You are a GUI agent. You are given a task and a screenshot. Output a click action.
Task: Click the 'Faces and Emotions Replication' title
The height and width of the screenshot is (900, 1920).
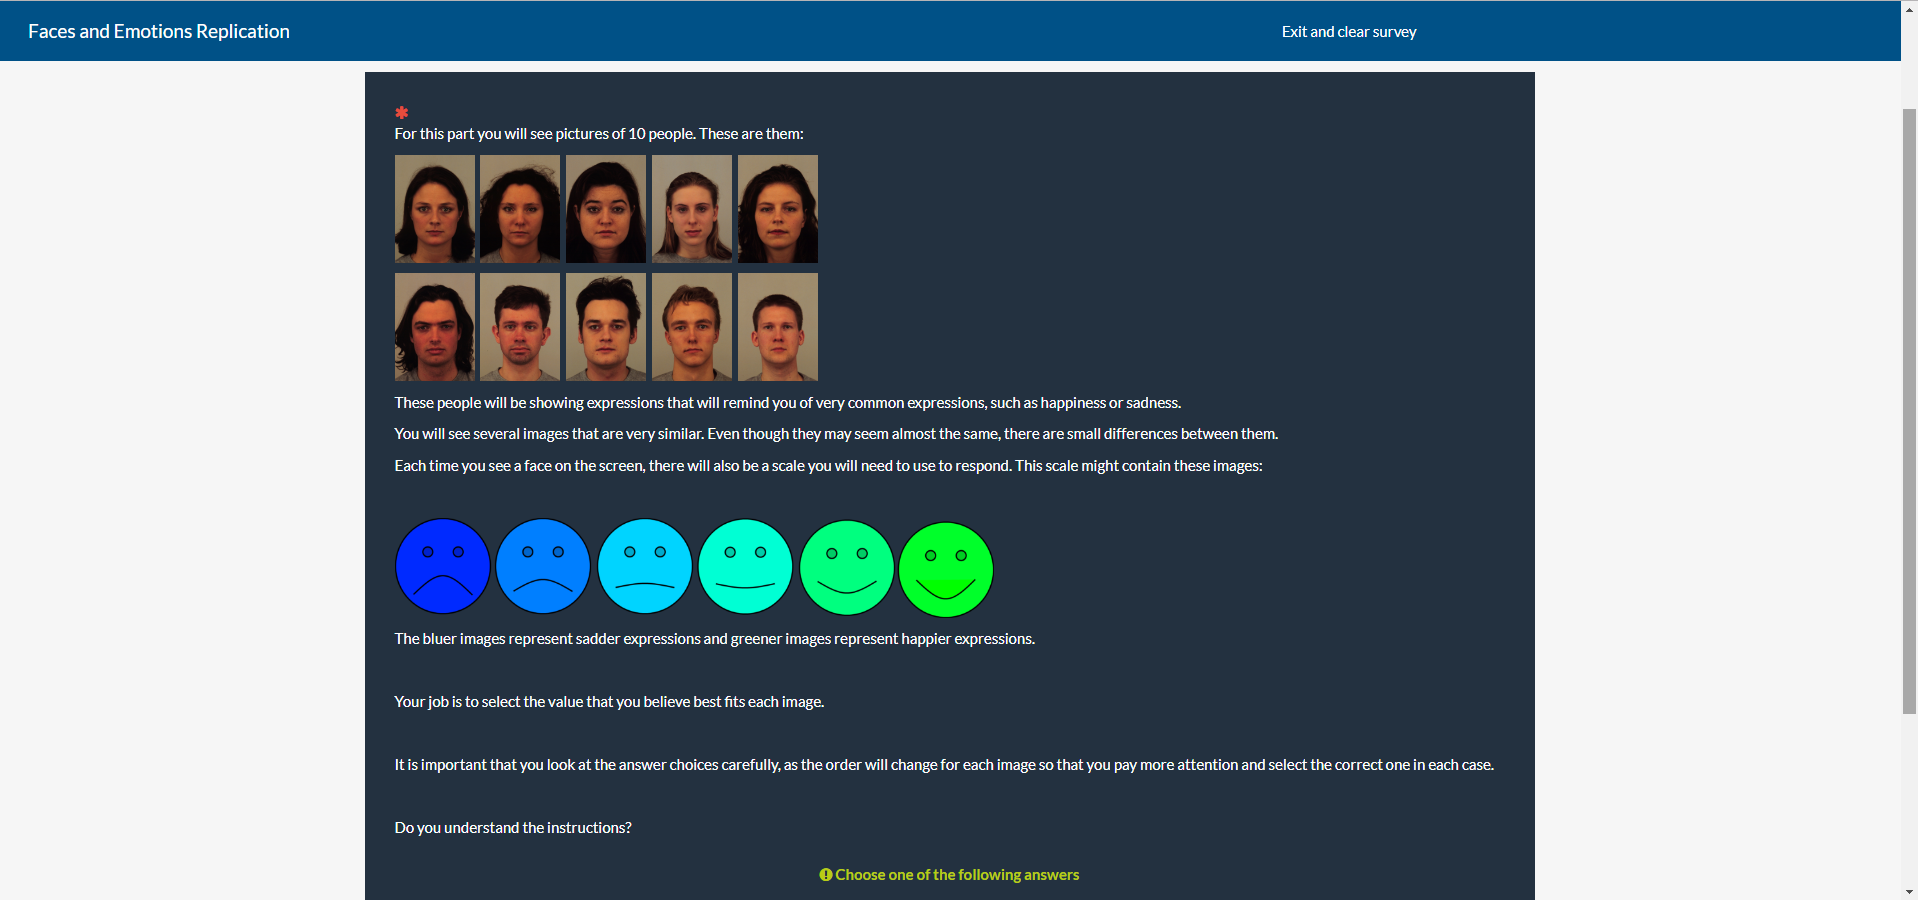click(159, 32)
